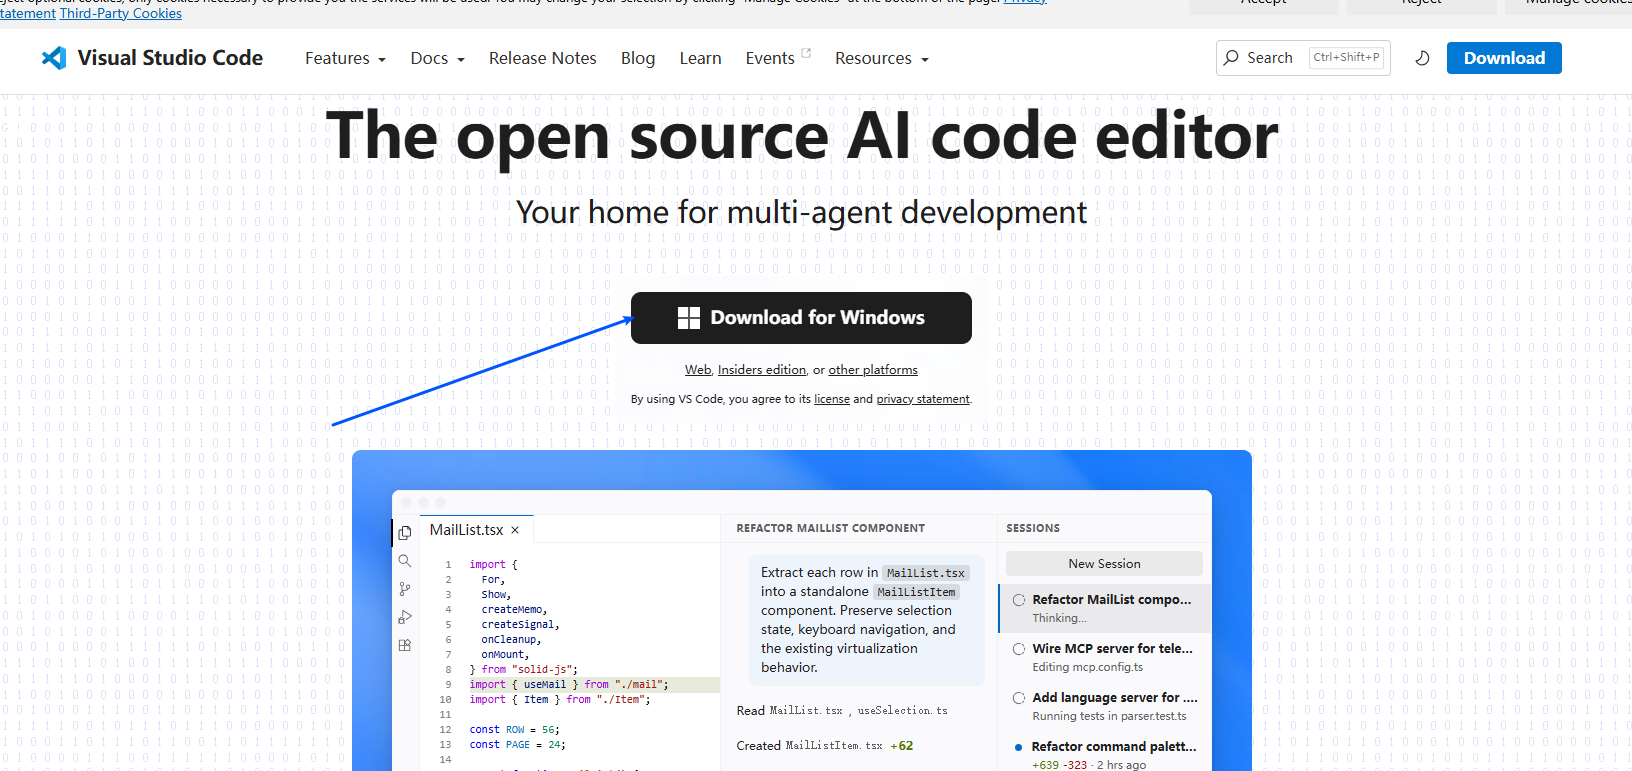The height and width of the screenshot is (771, 1632).
Task: Click the code line "import { Item } from "./Item";"
Action: click(x=560, y=700)
